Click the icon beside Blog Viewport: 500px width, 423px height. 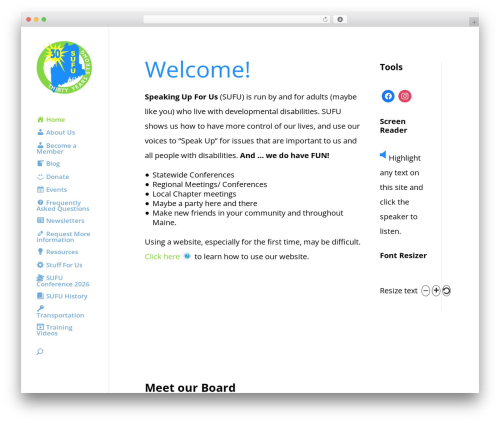(x=40, y=163)
